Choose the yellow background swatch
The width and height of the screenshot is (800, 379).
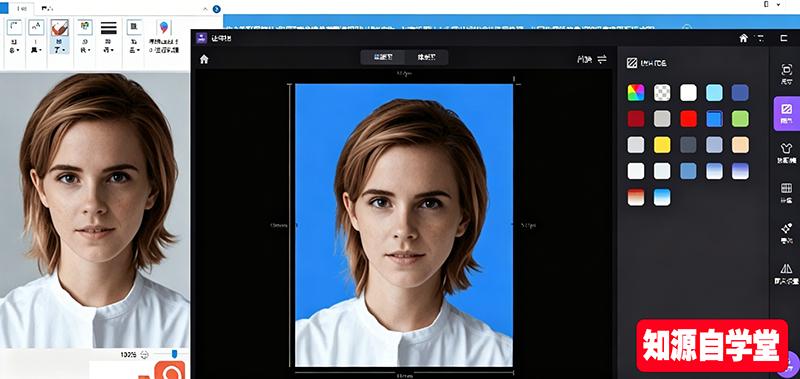click(x=662, y=145)
